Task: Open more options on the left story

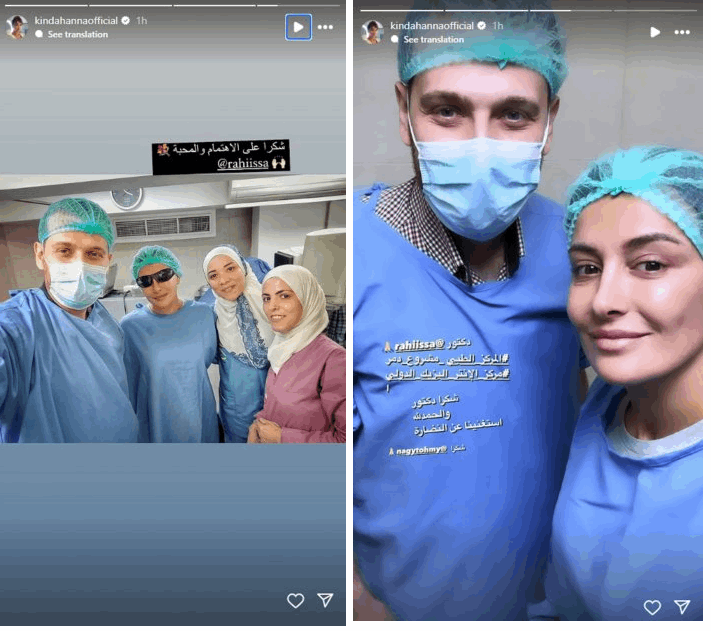Action: pos(325,27)
